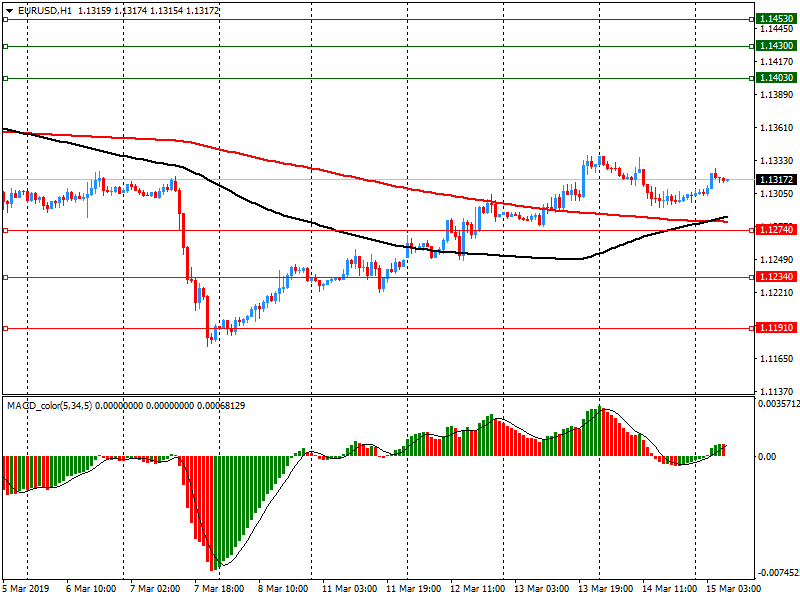This screenshot has width=800, height=600.
Task: Click the 1.12740 red price label
Action: pyautogui.click(x=776, y=230)
